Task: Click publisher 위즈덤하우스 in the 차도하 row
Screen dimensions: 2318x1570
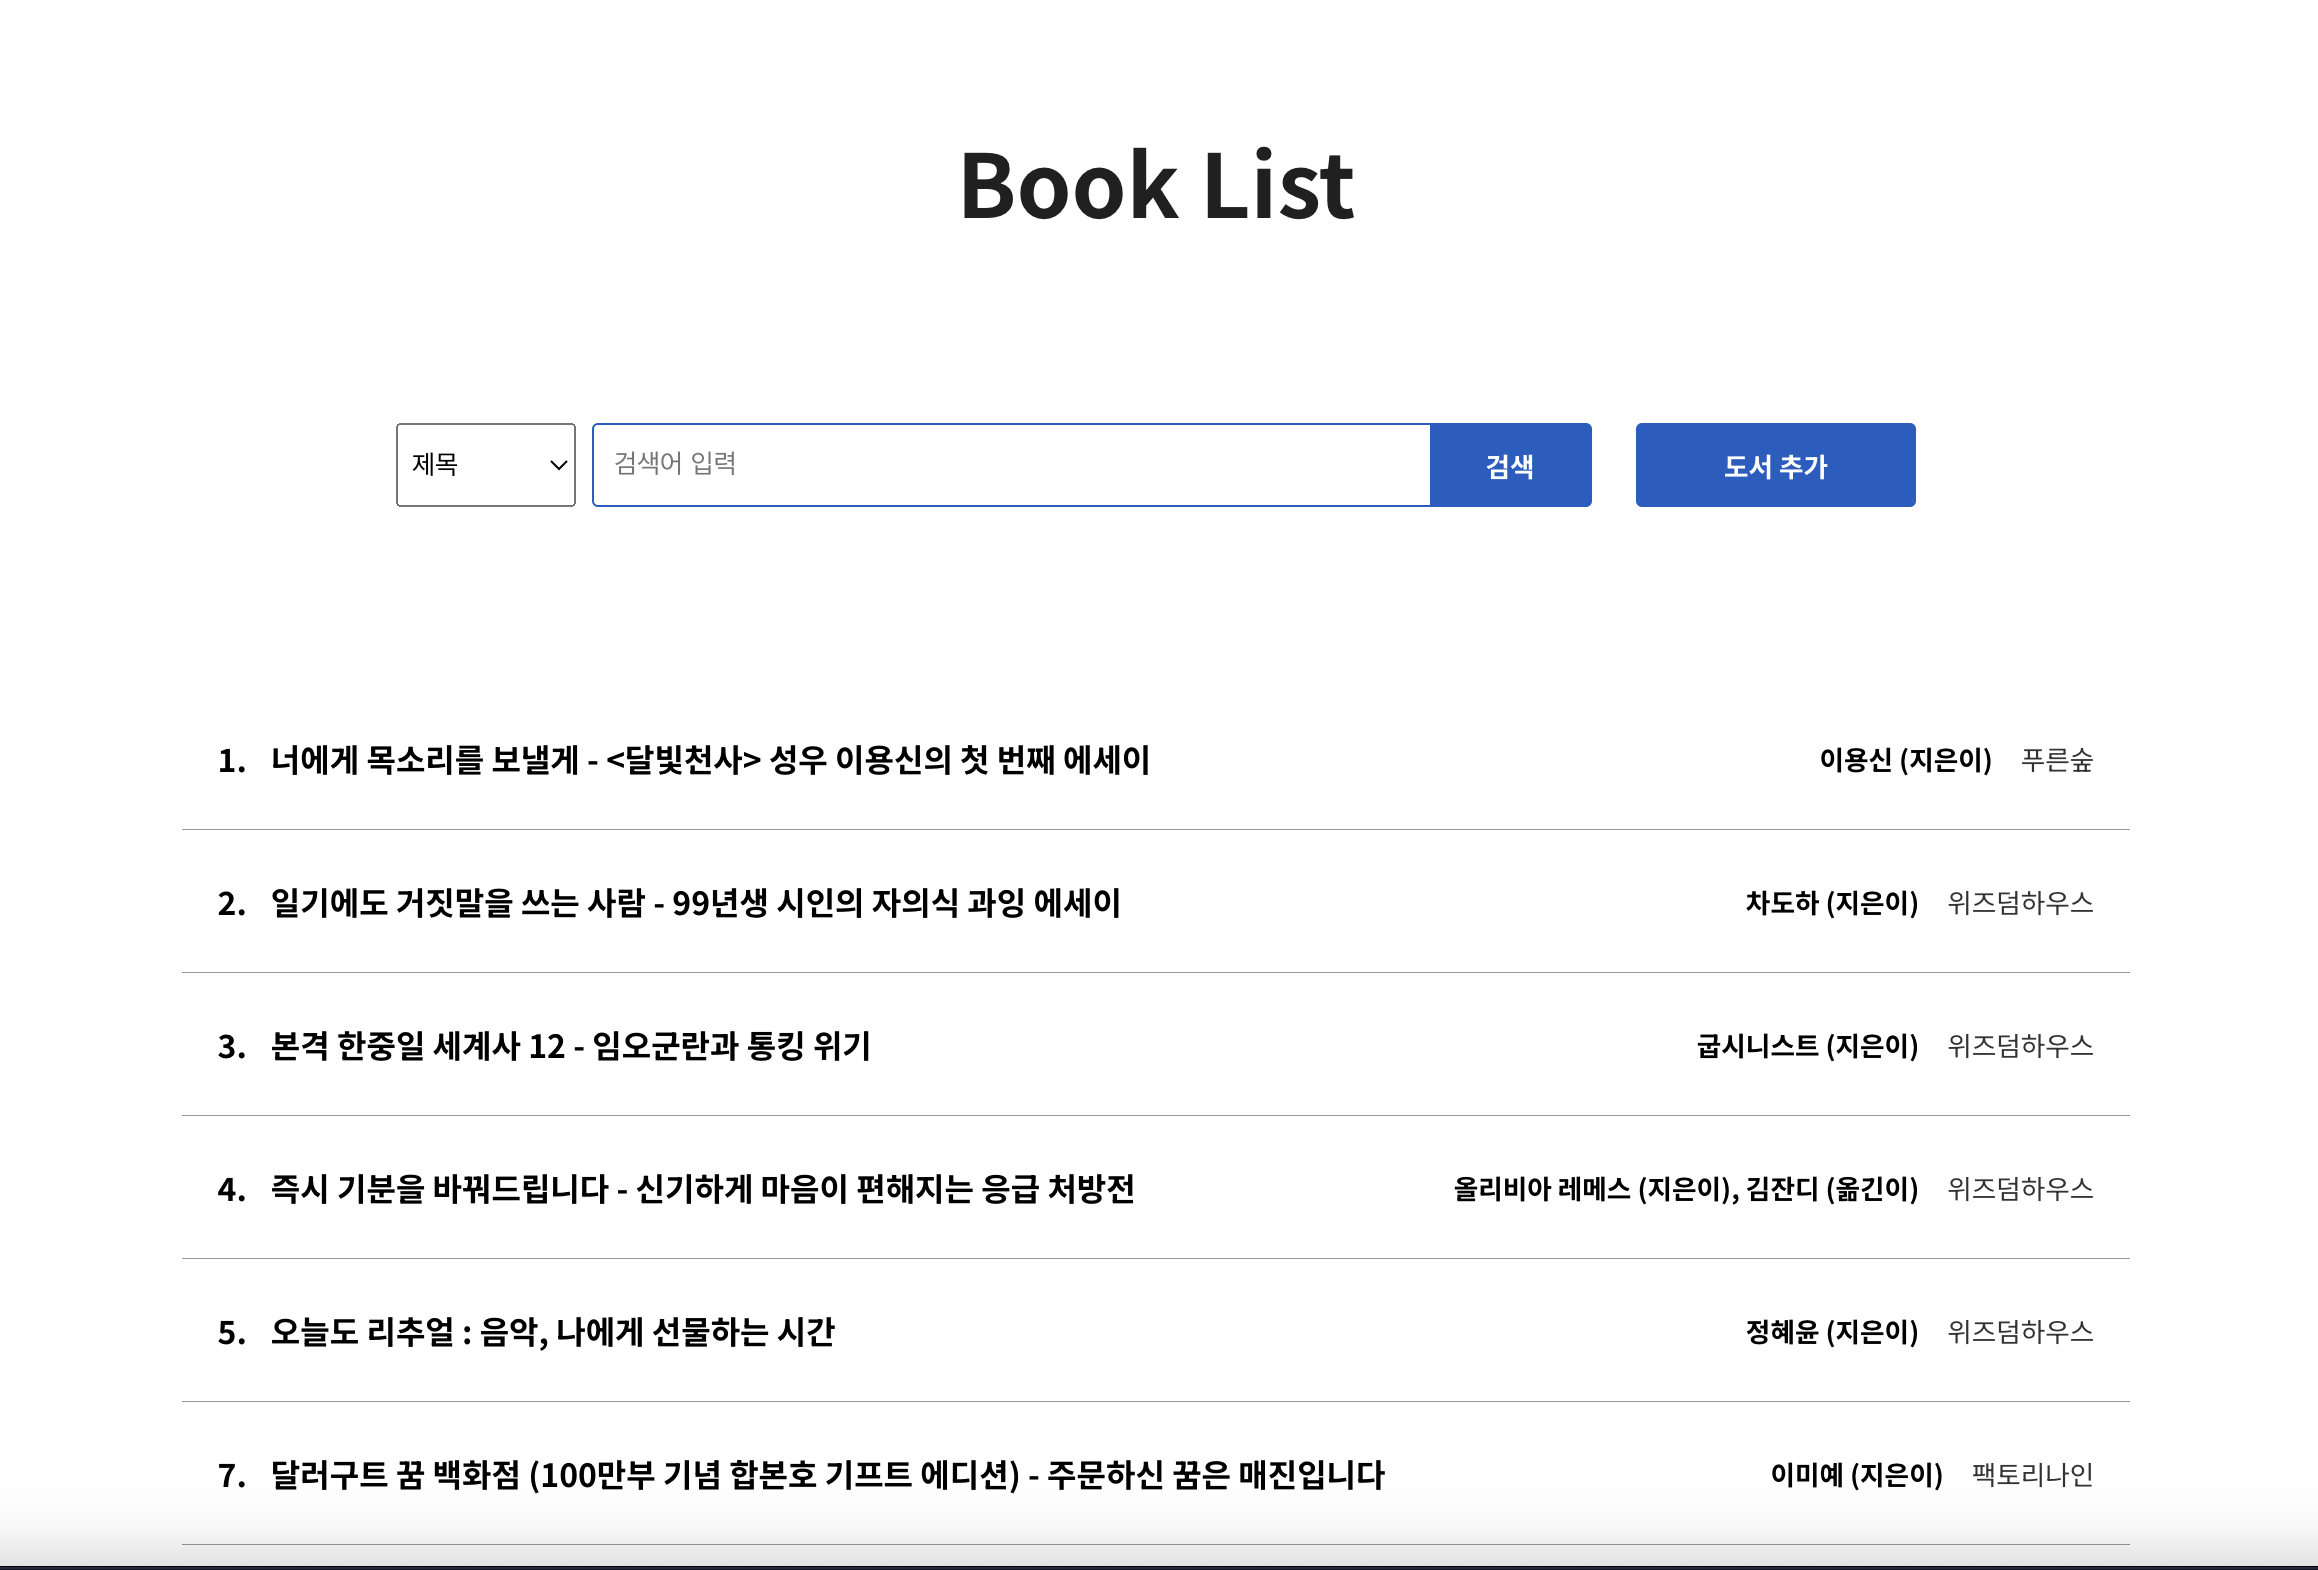Action: point(2020,903)
